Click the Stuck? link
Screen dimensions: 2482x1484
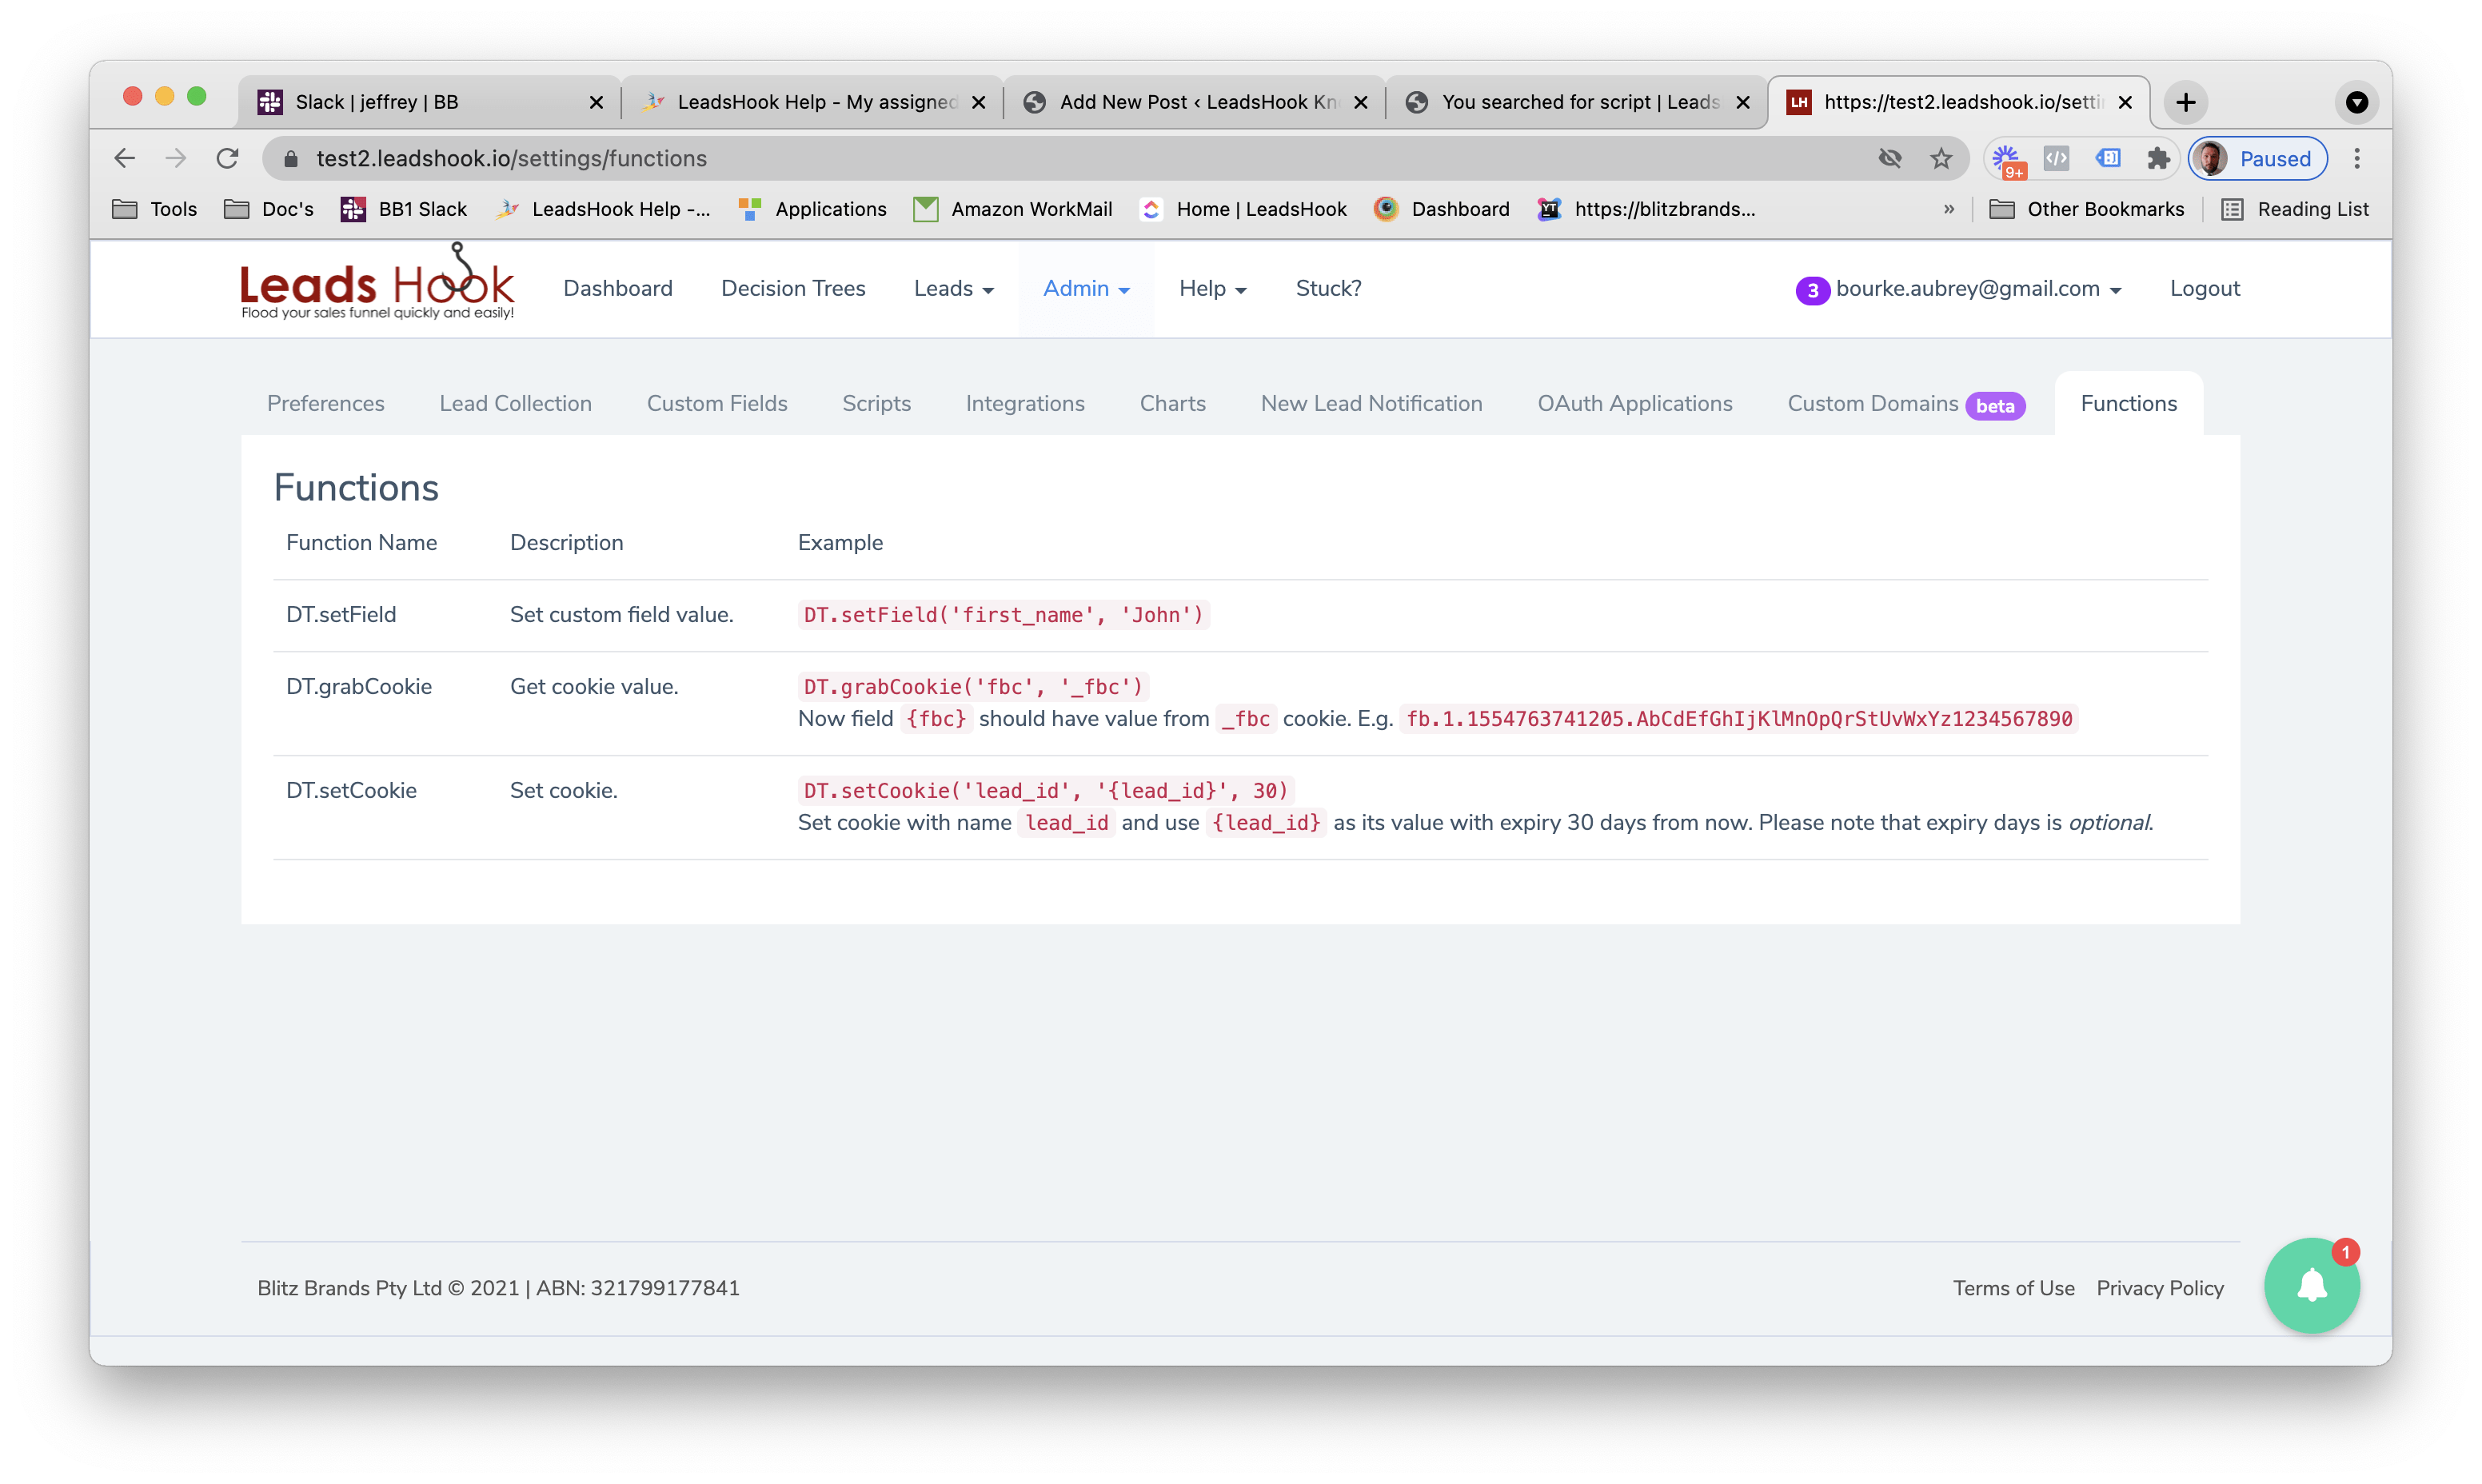pos(1328,288)
